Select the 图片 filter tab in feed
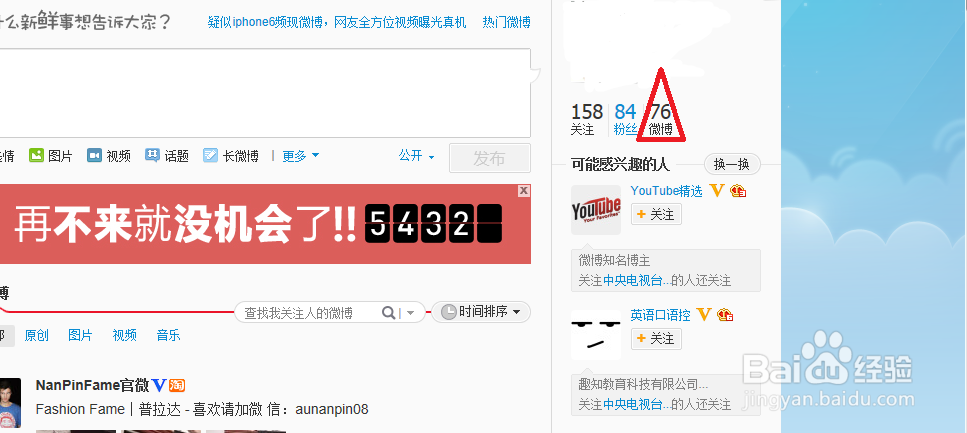 pyautogui.click(x=80, y=335)
